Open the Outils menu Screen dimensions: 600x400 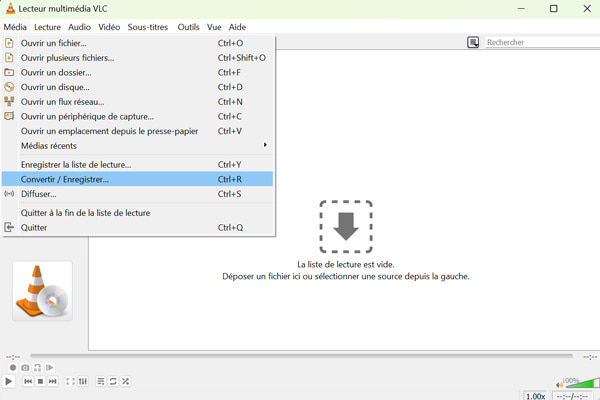(188, 27)
